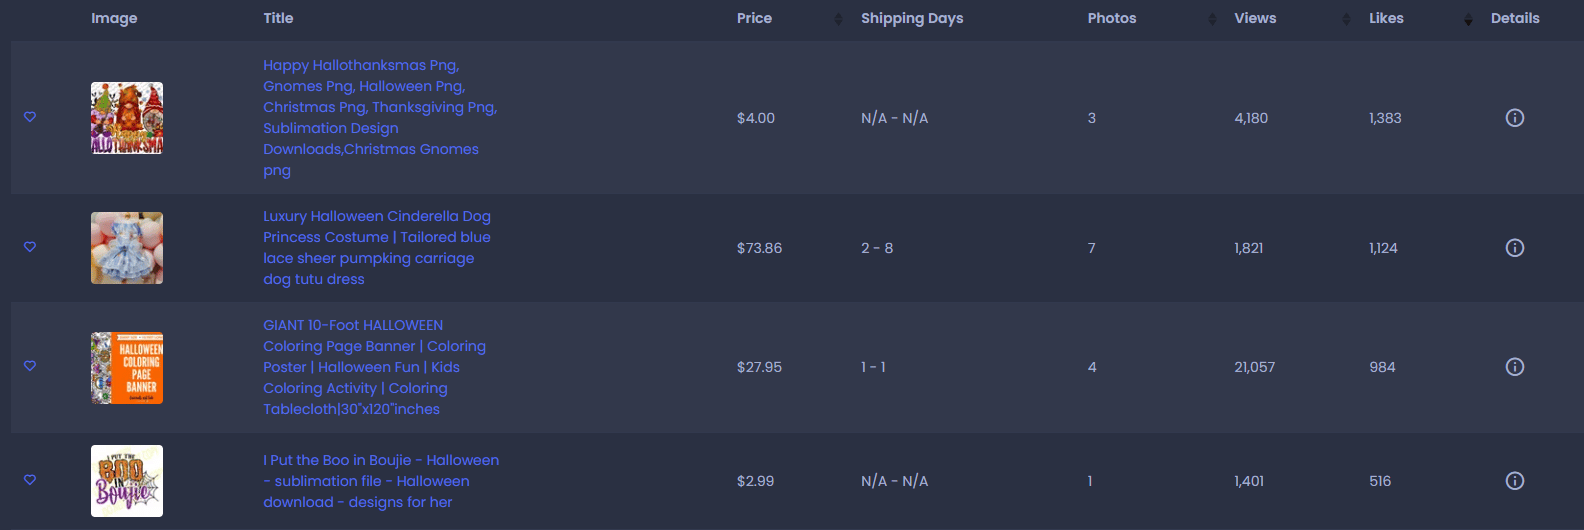The height and width of the screenshot is (530, 1584).
Task: Click the orange Halloween Coloring Banner thumbnail
Action: tap(127, 368)
